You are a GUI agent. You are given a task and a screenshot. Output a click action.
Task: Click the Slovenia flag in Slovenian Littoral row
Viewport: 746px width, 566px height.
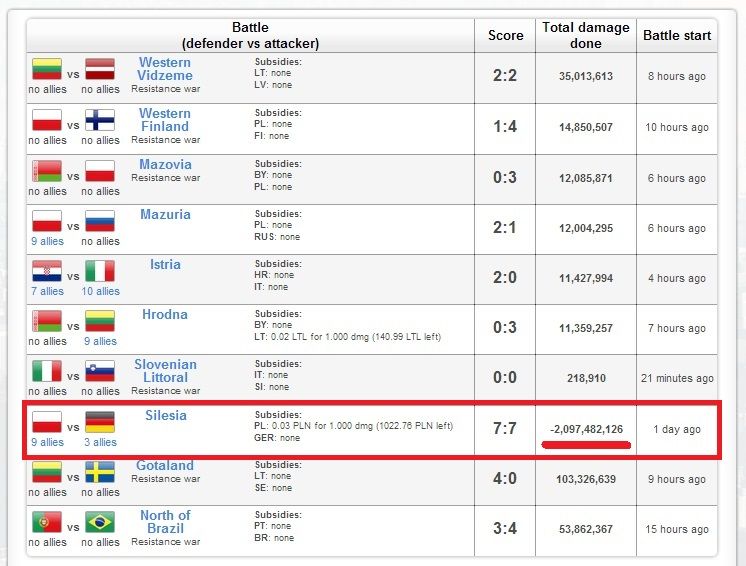click(100, 371)
